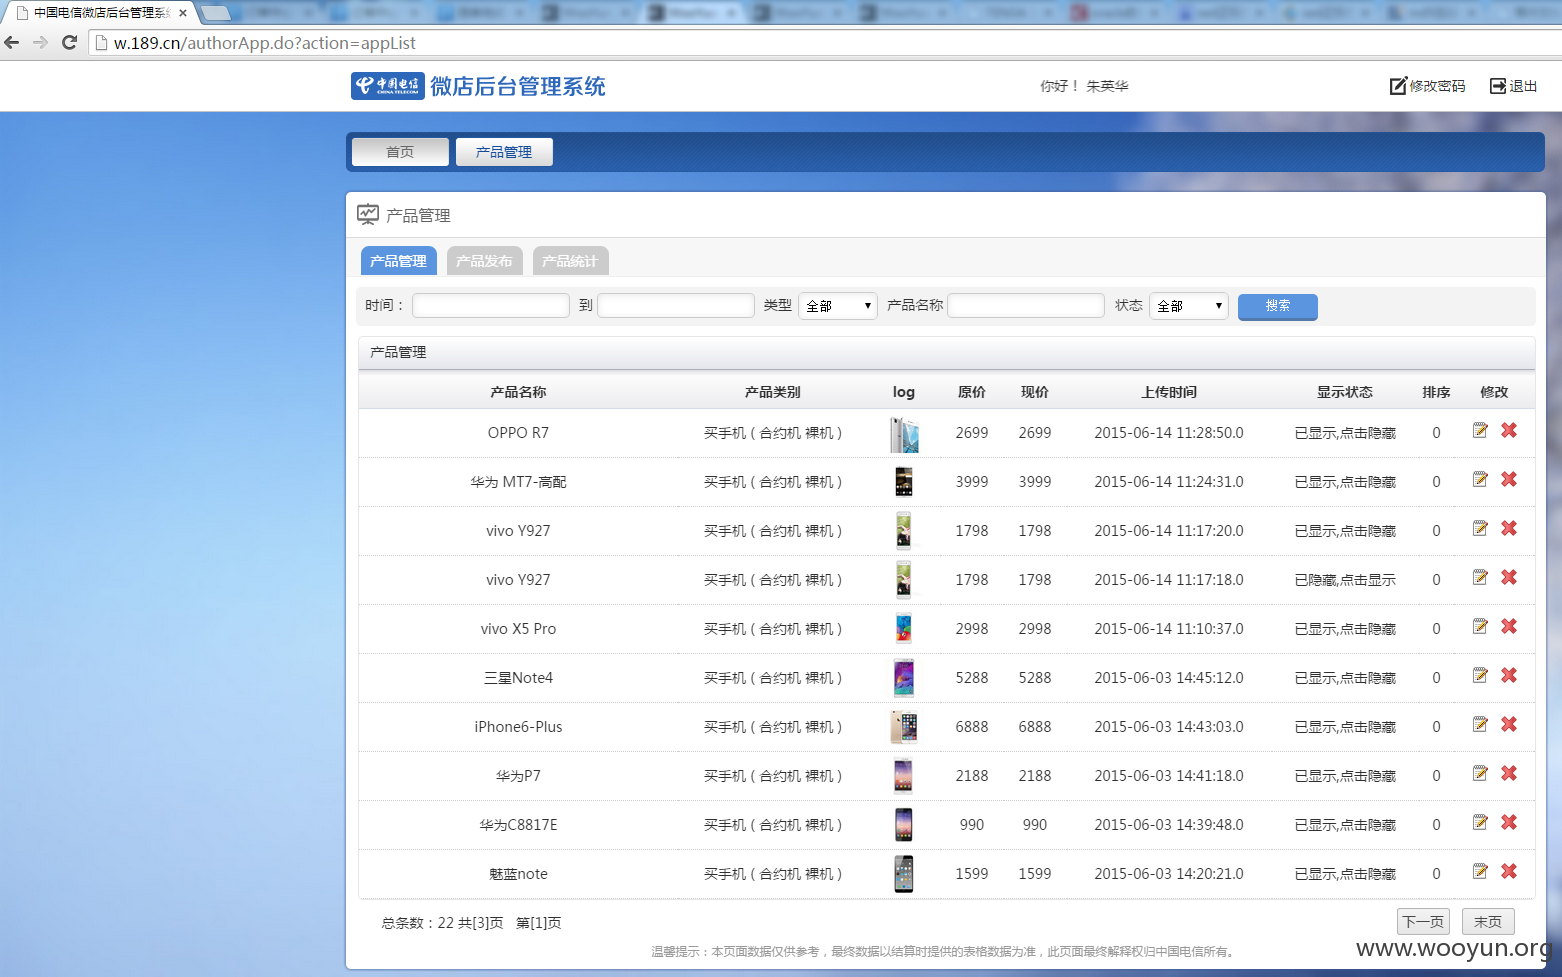Open the 魅蓝note log thumbnail
The height and width of the screenshot is (977, 1562).
click(904, 874)
